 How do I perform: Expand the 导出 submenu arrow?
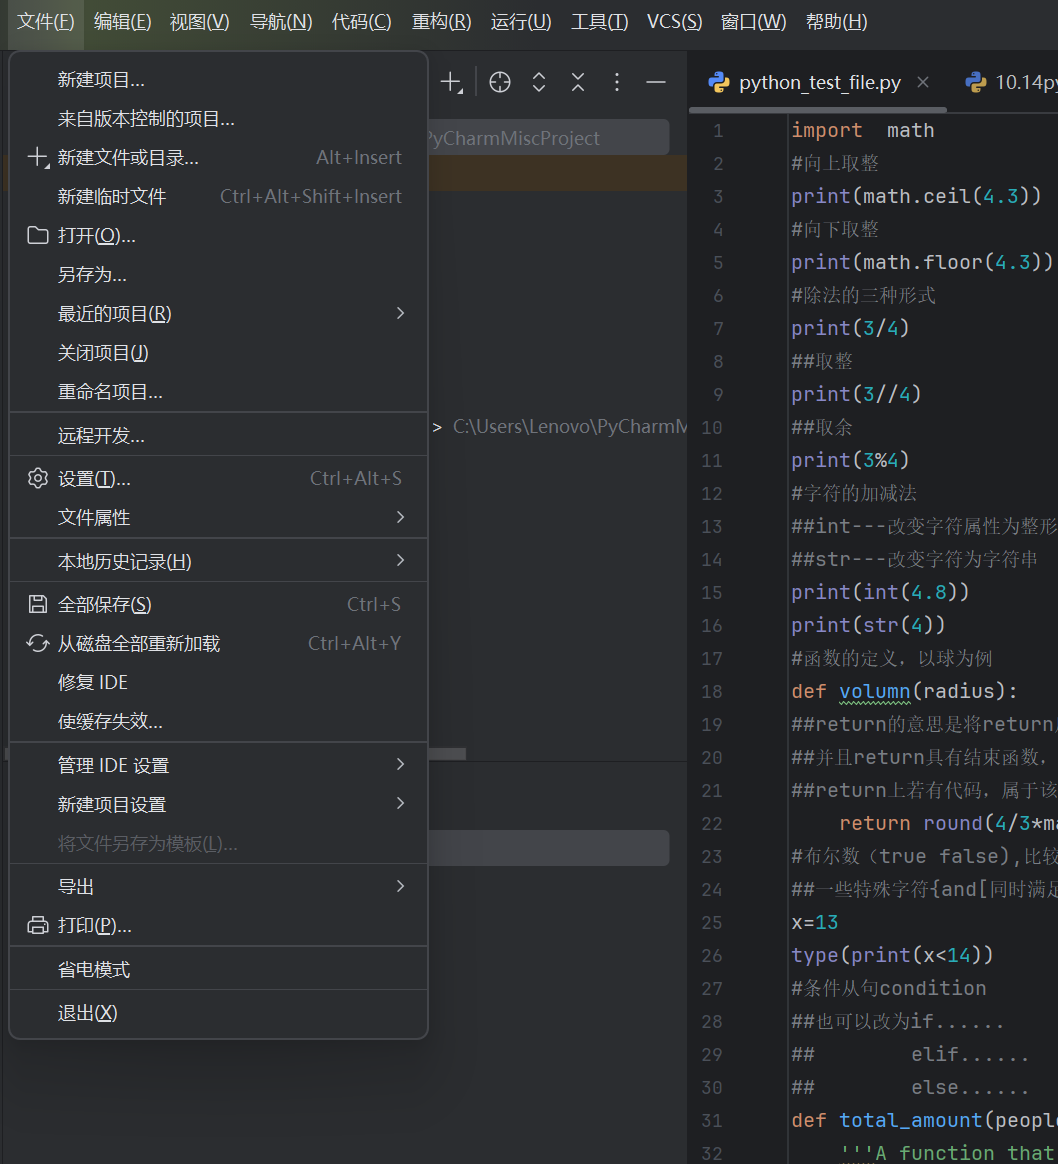pos(400,886)
